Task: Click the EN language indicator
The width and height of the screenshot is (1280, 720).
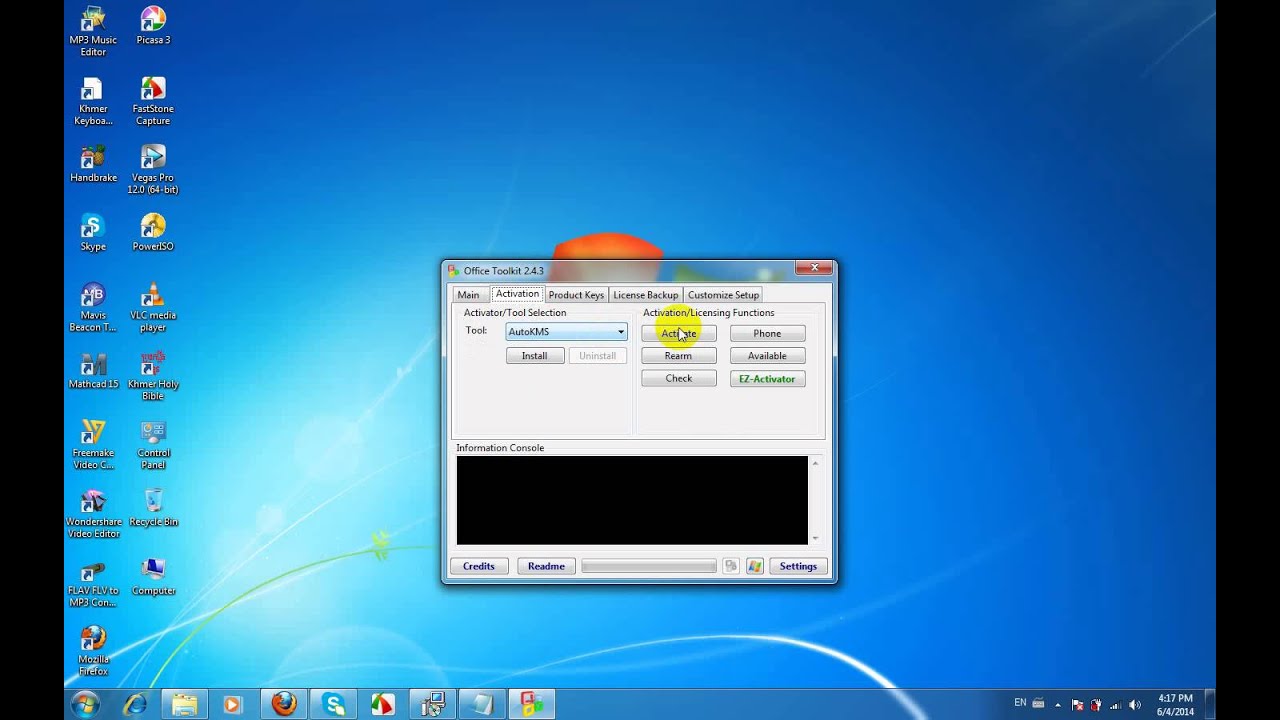Action: point(1020,703)
